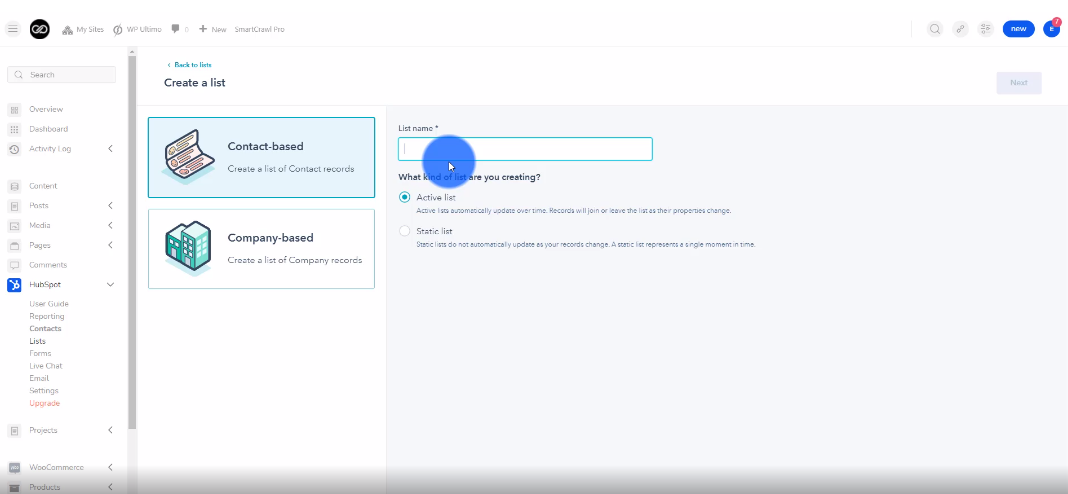Screen dimensions: 1068x494
Task: Expand the Posts submenu chevron
Action: 110,206
